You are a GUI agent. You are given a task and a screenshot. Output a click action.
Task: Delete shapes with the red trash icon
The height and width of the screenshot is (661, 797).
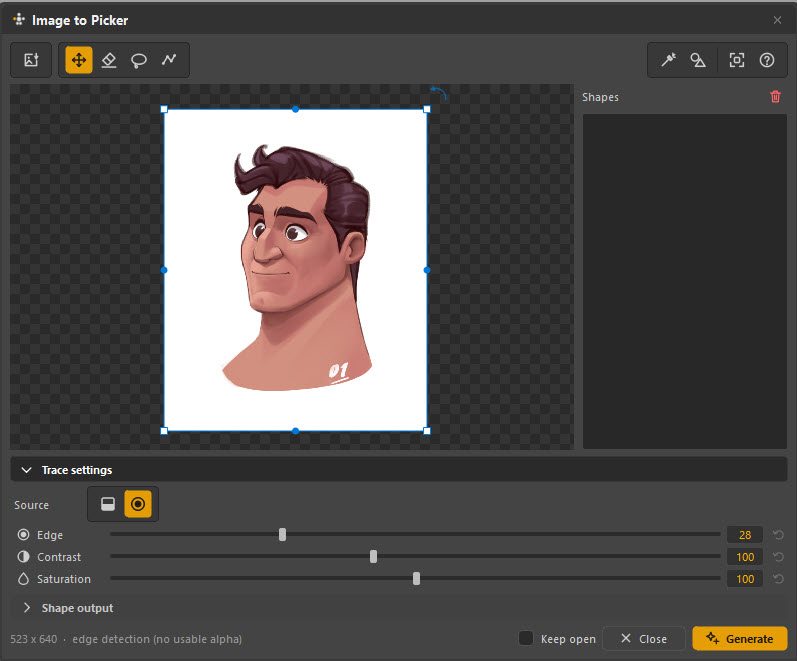[775, 97]
